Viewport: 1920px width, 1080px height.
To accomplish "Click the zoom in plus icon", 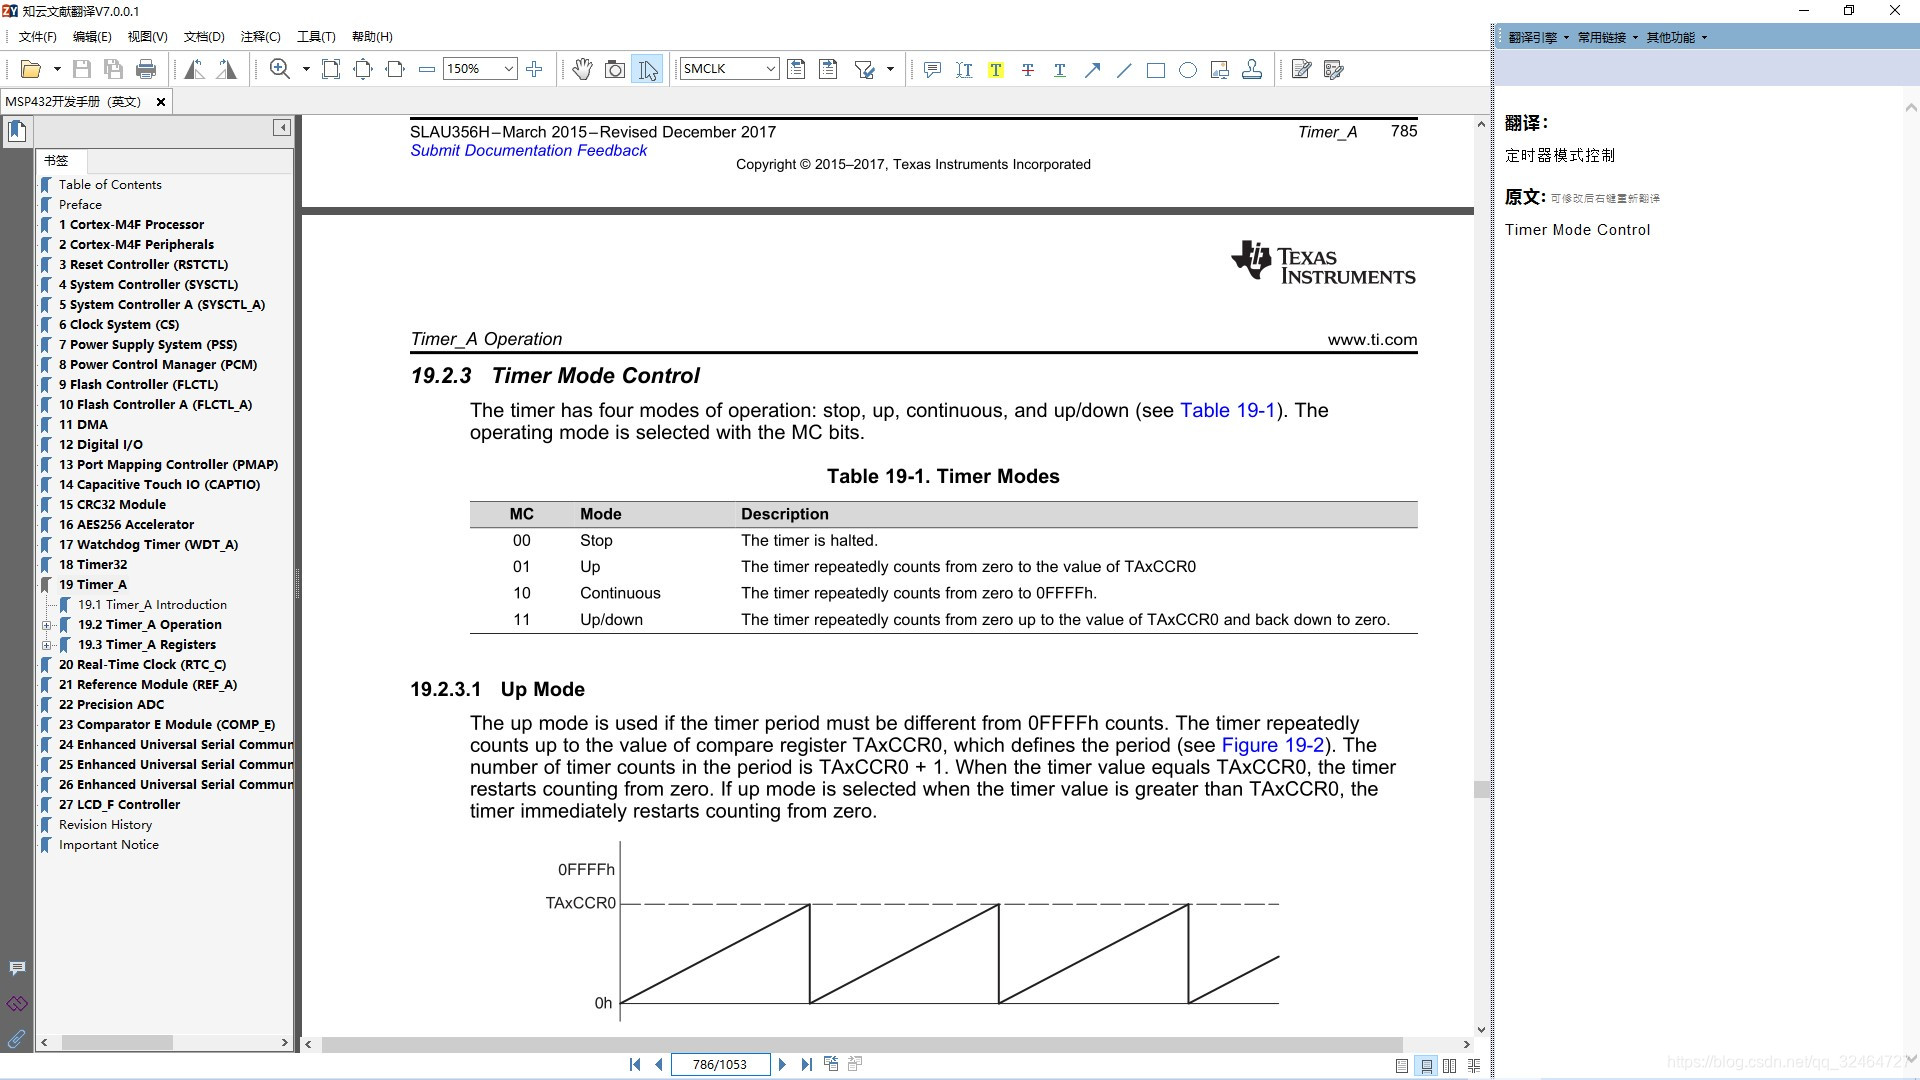I will coord(535,69).
